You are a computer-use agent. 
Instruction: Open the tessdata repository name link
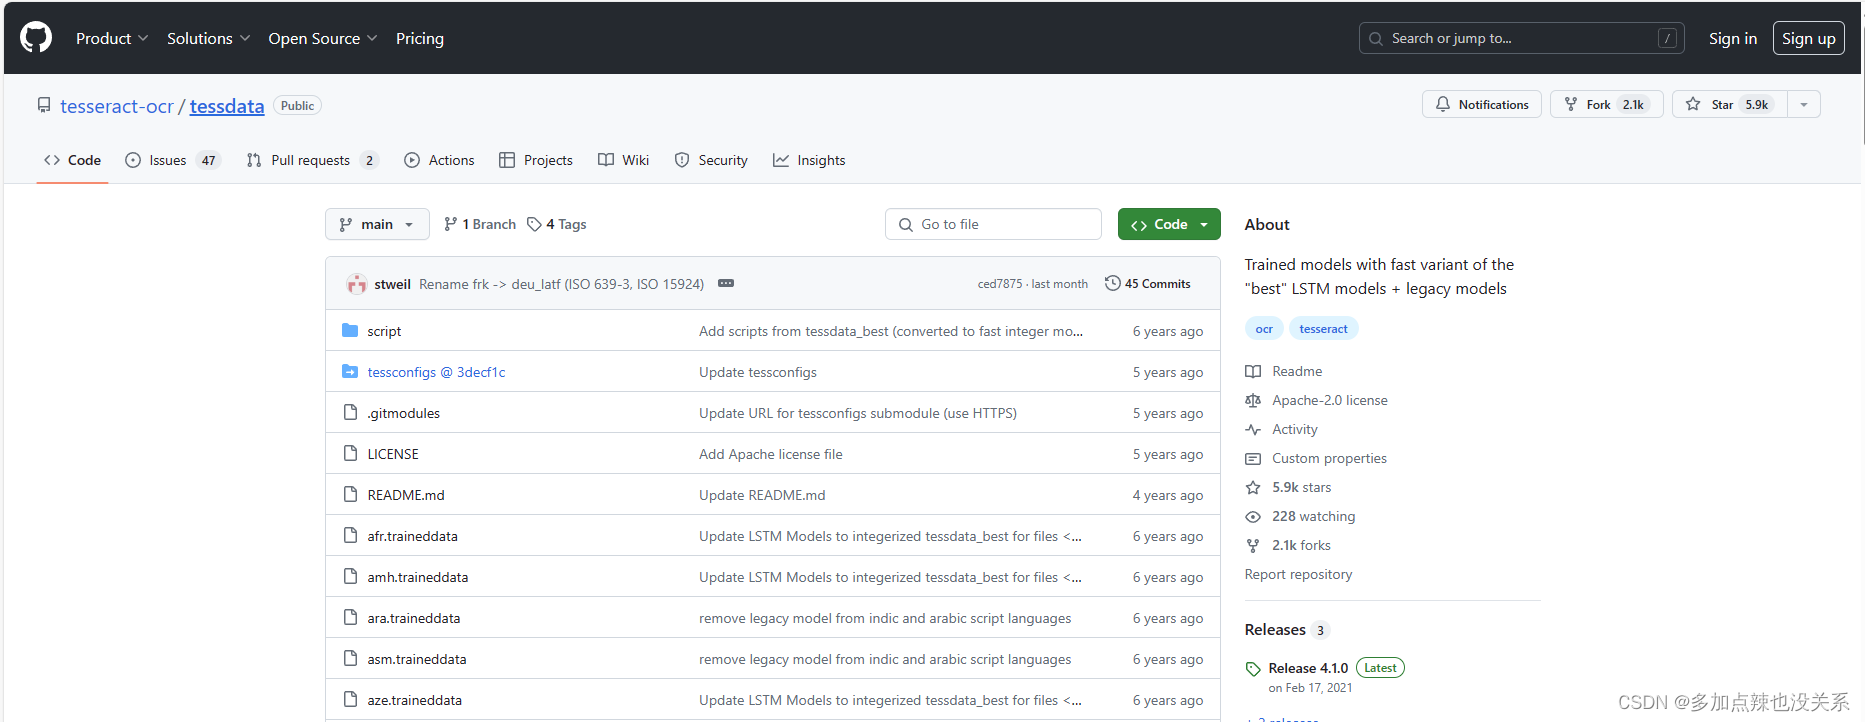pyautogui.click(x=227, y=106)
